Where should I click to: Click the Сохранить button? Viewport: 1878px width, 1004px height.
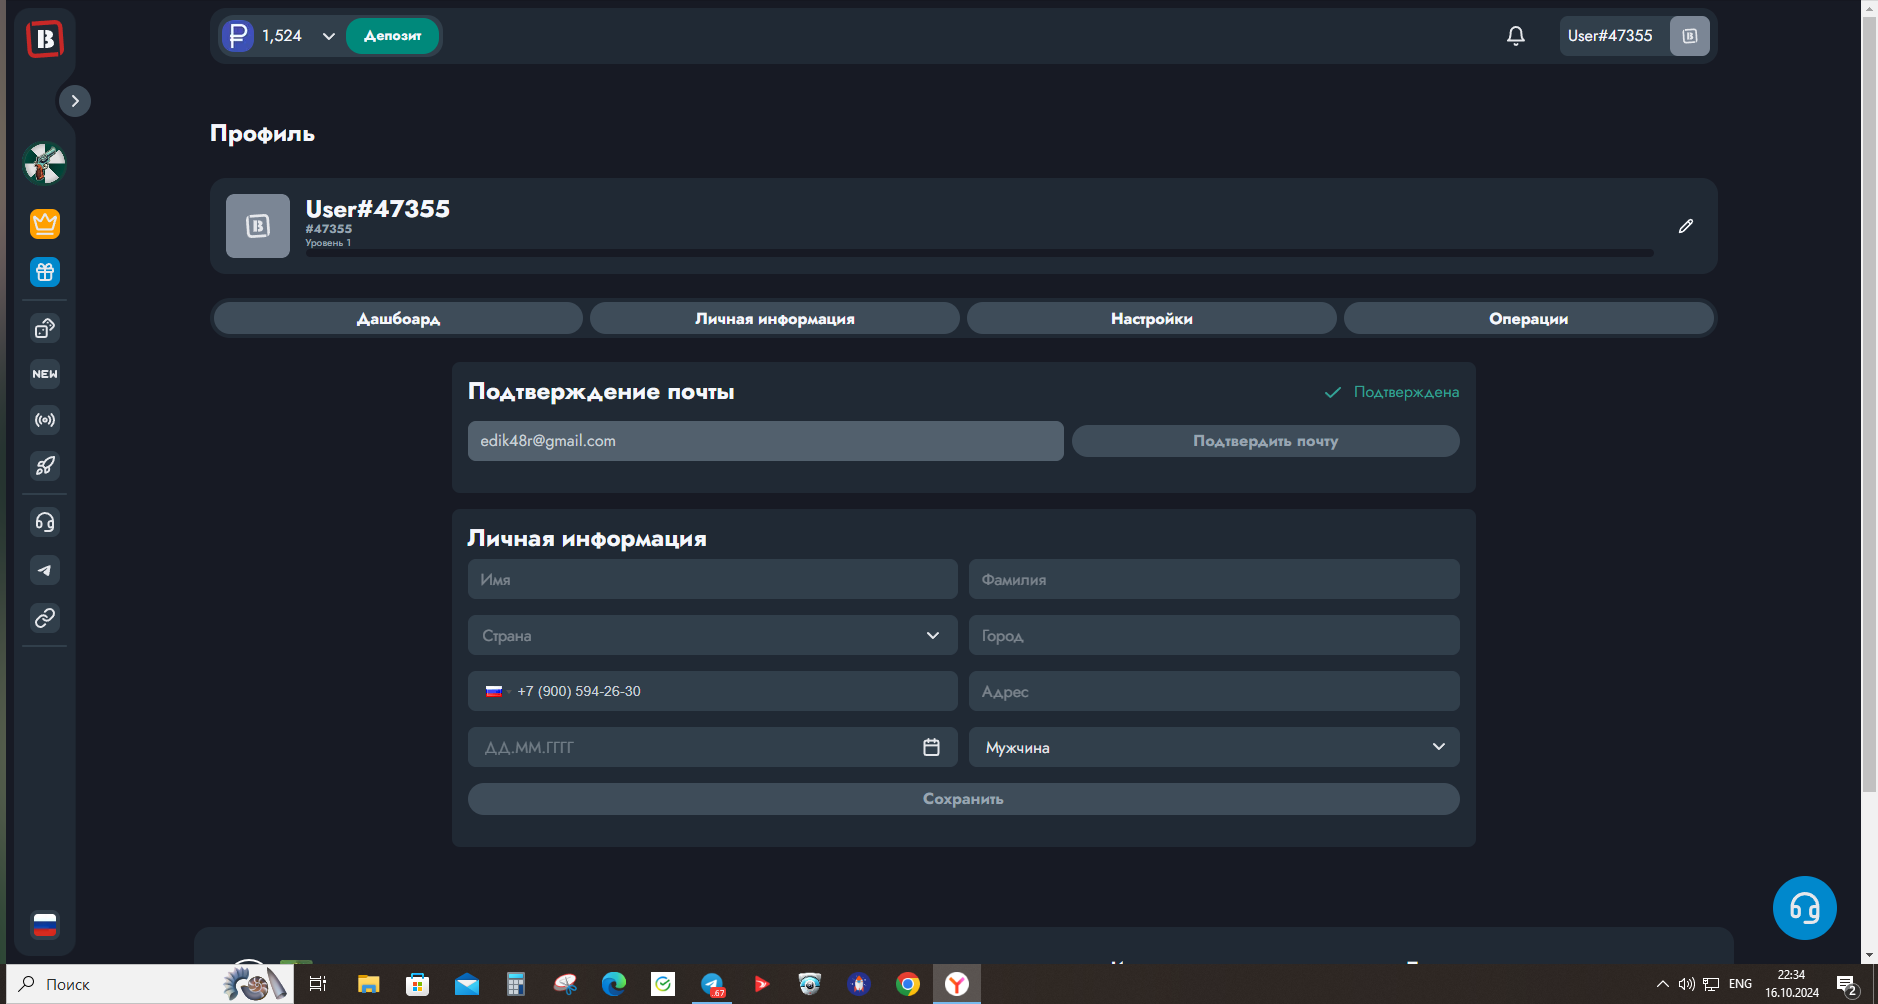click(x=963, y=799)
